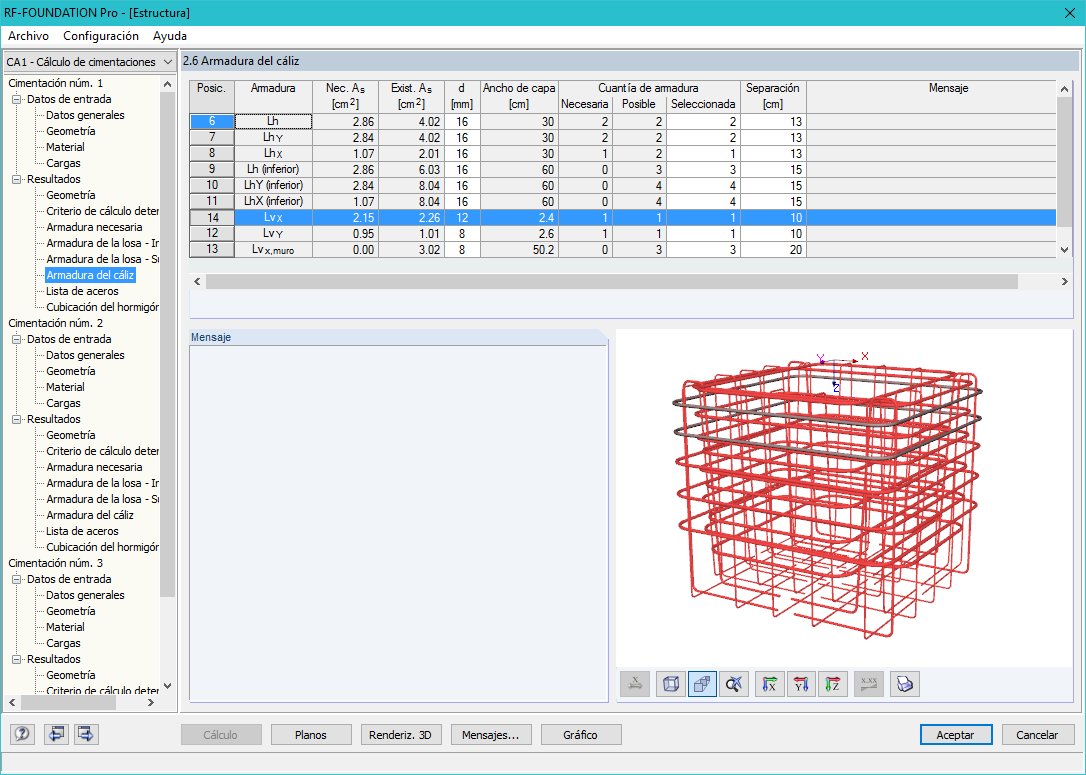This screenshot has height=775, width=1086.
Task: Click the Planos button
Action: [311, 735]
